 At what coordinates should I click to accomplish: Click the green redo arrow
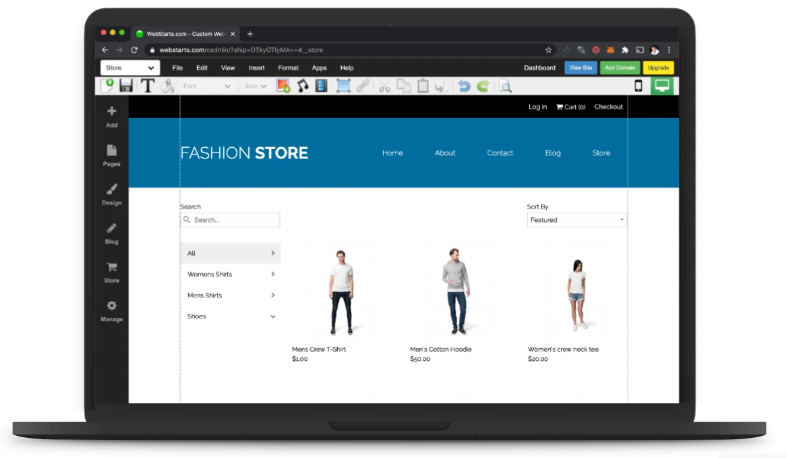pyautogui.click(x=483, y=86)
